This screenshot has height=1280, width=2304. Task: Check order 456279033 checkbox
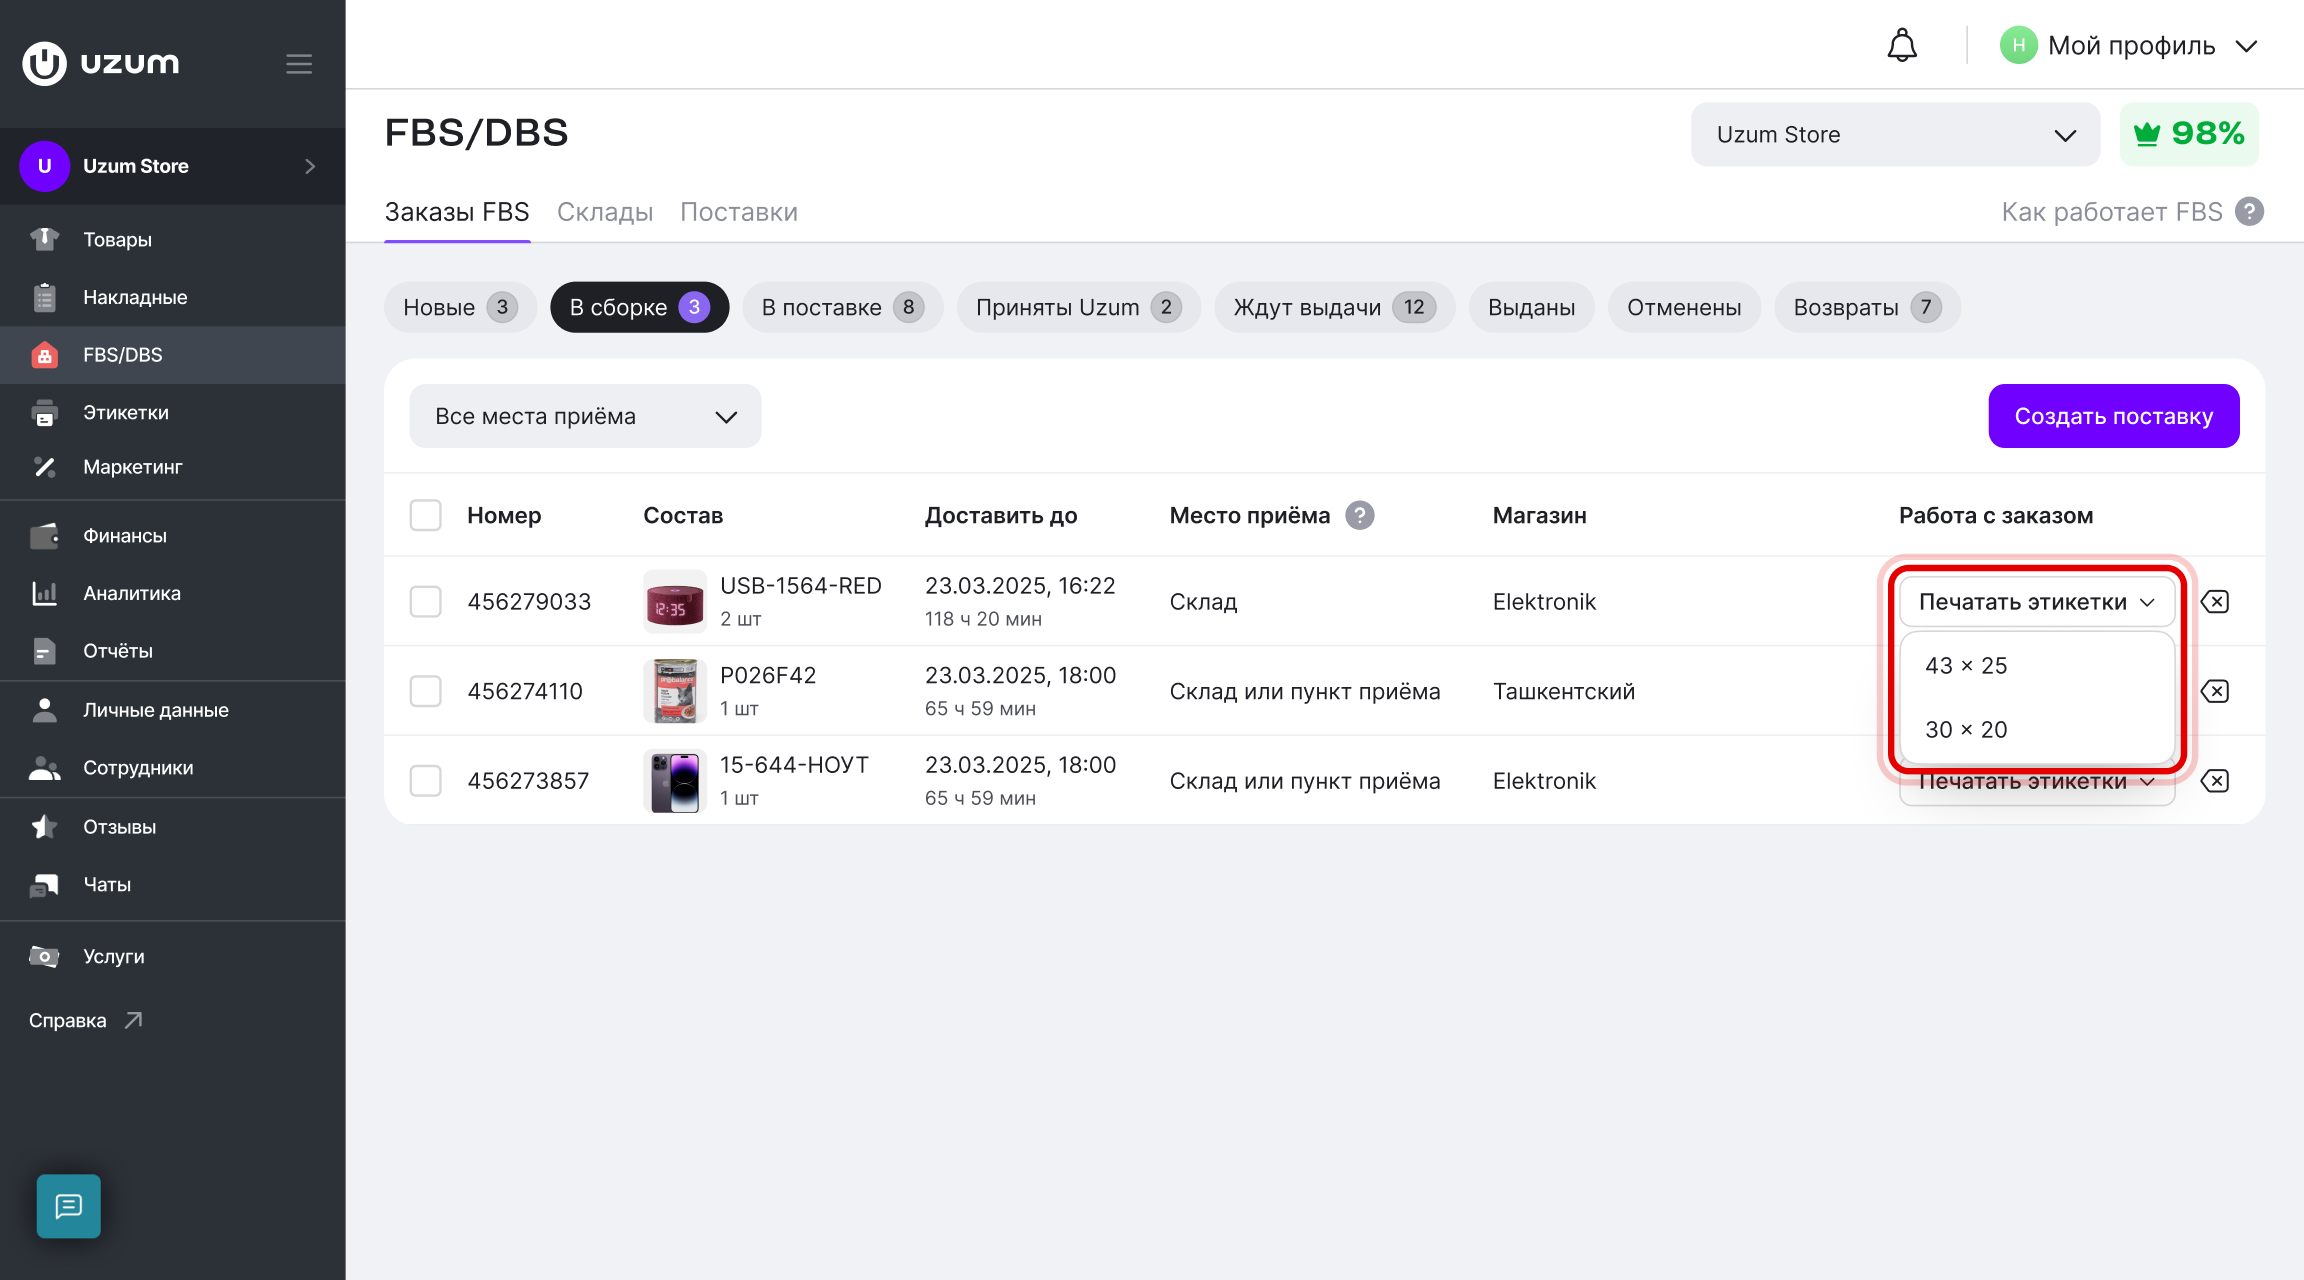click(426, 602)
